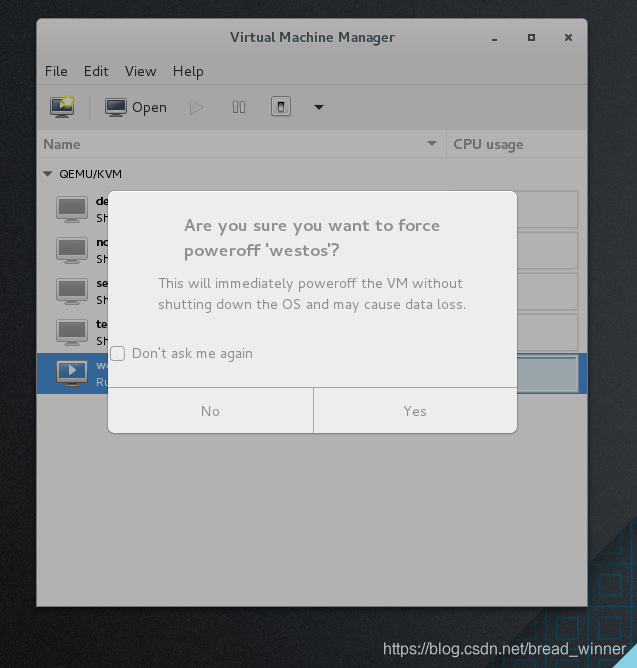Screen dimensions: 637x668
Task: Click Yes to confirm force poweroff
Action: pyautogui.click(x=415, y=411)
